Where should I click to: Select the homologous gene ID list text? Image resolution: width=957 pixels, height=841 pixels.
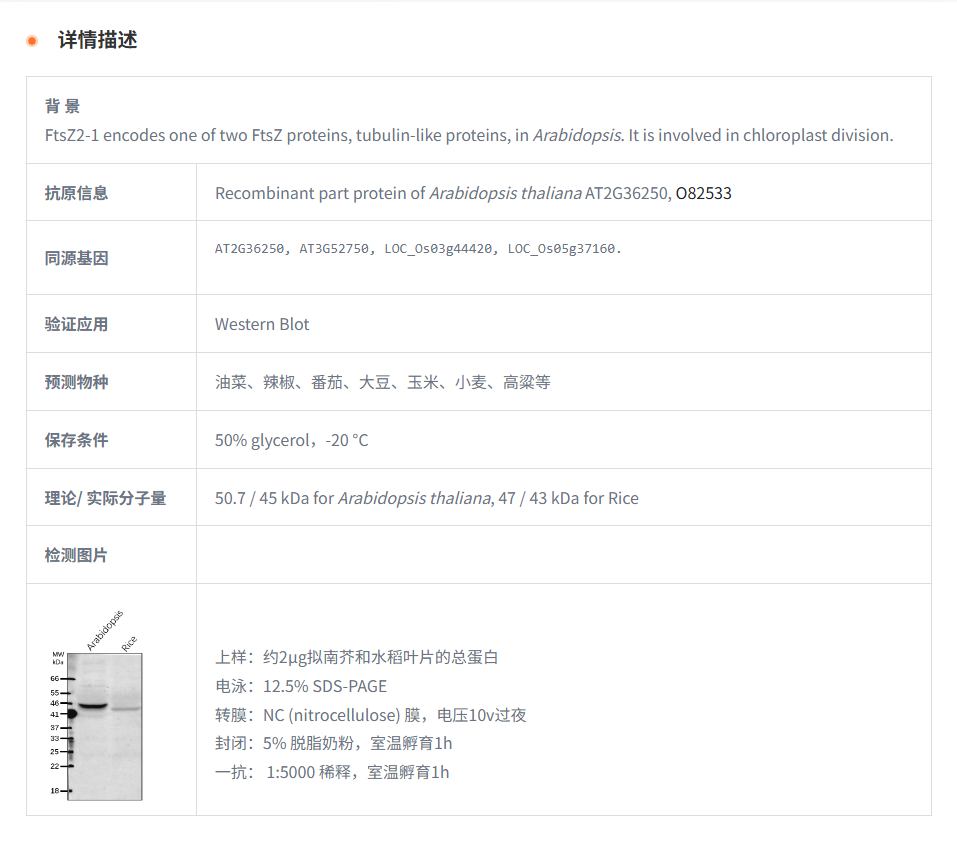click(418, 248)
